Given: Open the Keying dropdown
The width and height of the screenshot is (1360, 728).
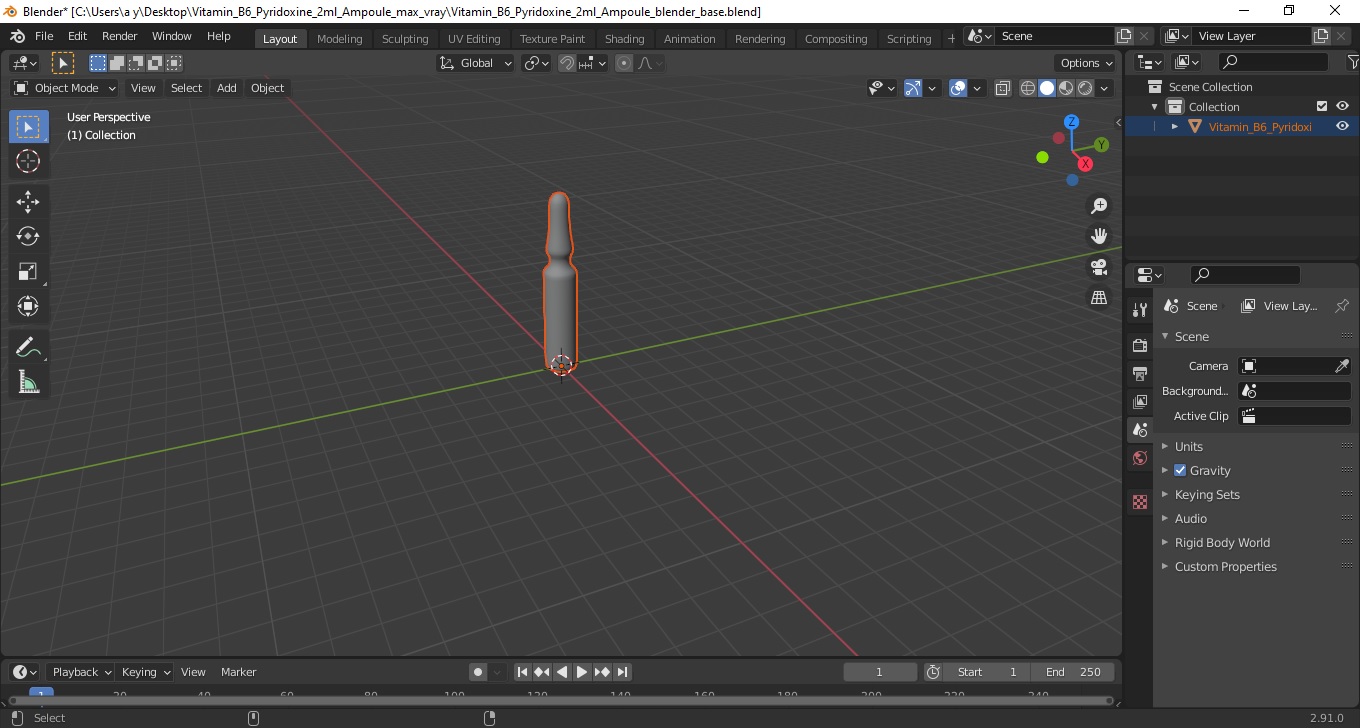Looking at the screenshot, I should point(144,672).
